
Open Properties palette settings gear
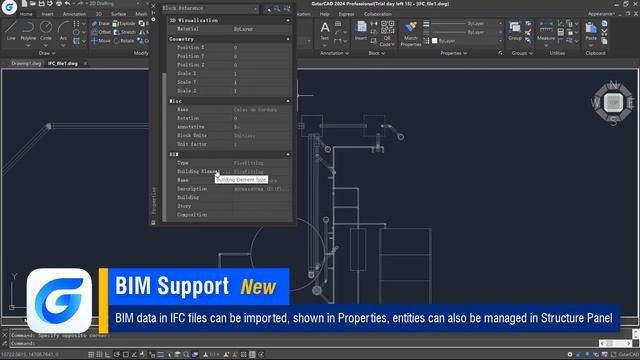tap(153, 19)
